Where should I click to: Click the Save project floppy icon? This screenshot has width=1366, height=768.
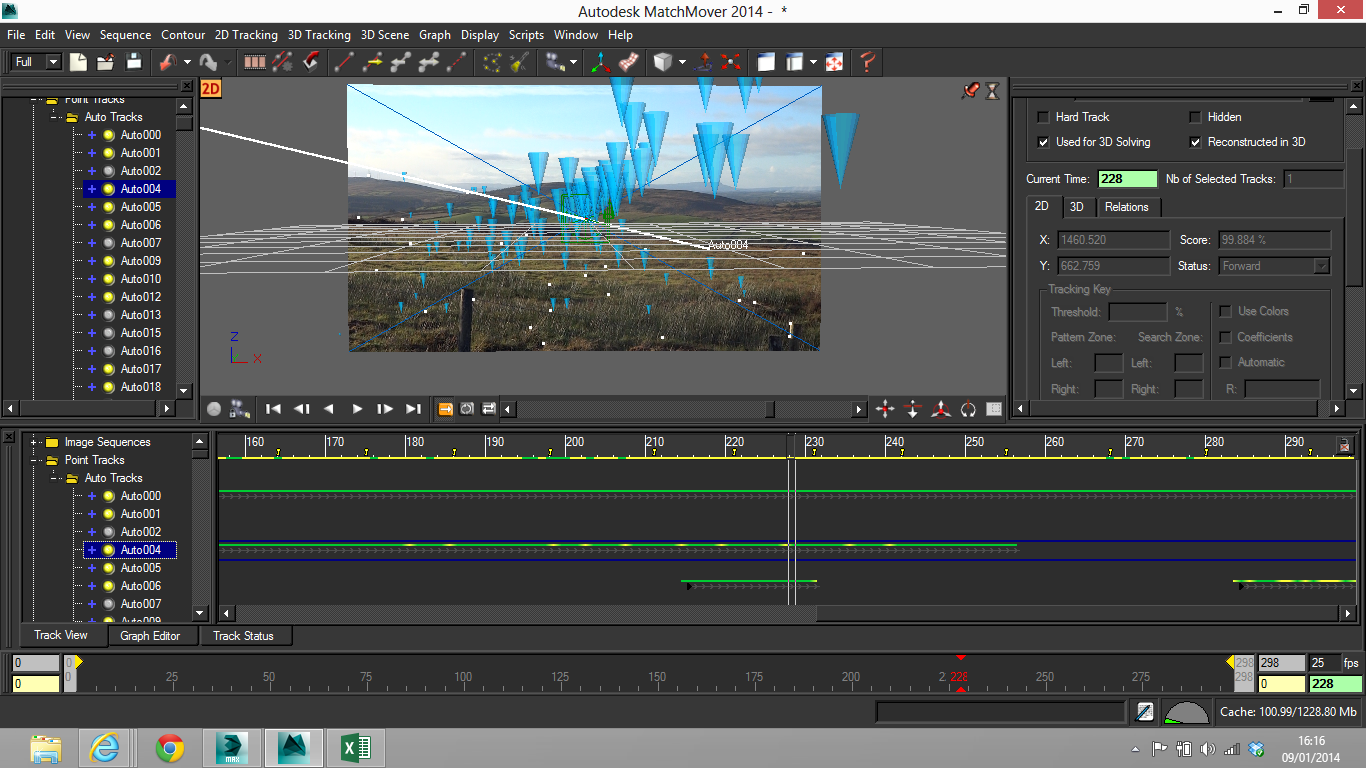coord(133,62)
